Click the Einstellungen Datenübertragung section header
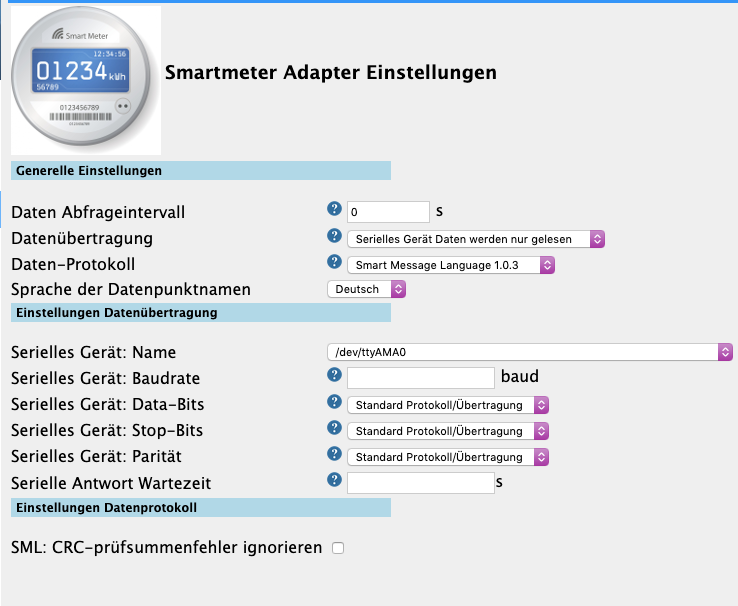Viewport: 738px width, 606px height. coord(201,312)
